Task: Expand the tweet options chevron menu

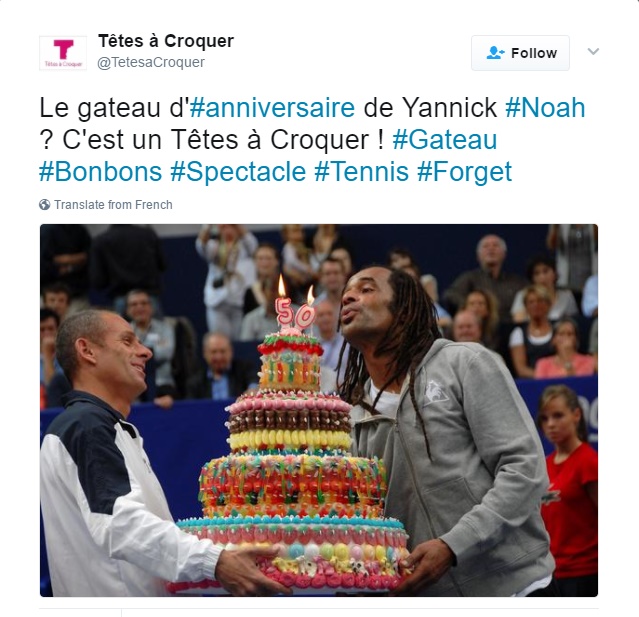Action: pyautogui.click(x=593, y=51)
